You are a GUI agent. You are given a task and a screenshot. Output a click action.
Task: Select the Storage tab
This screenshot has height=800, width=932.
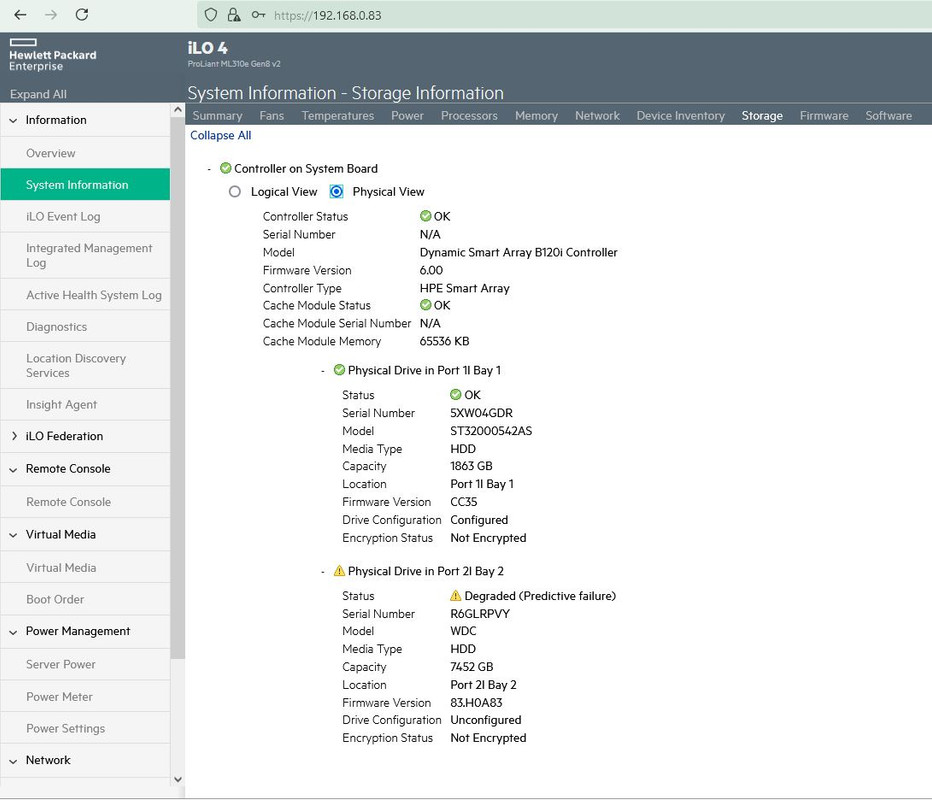click(762, 115)
